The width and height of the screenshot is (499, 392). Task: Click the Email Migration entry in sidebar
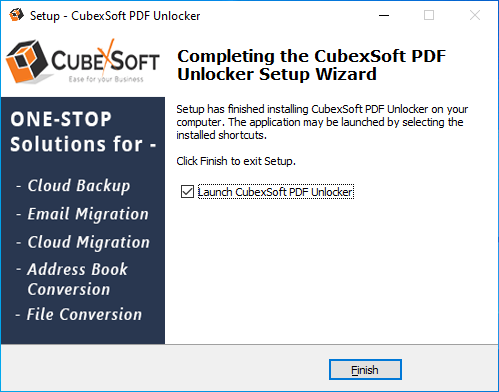coord(88,214)
